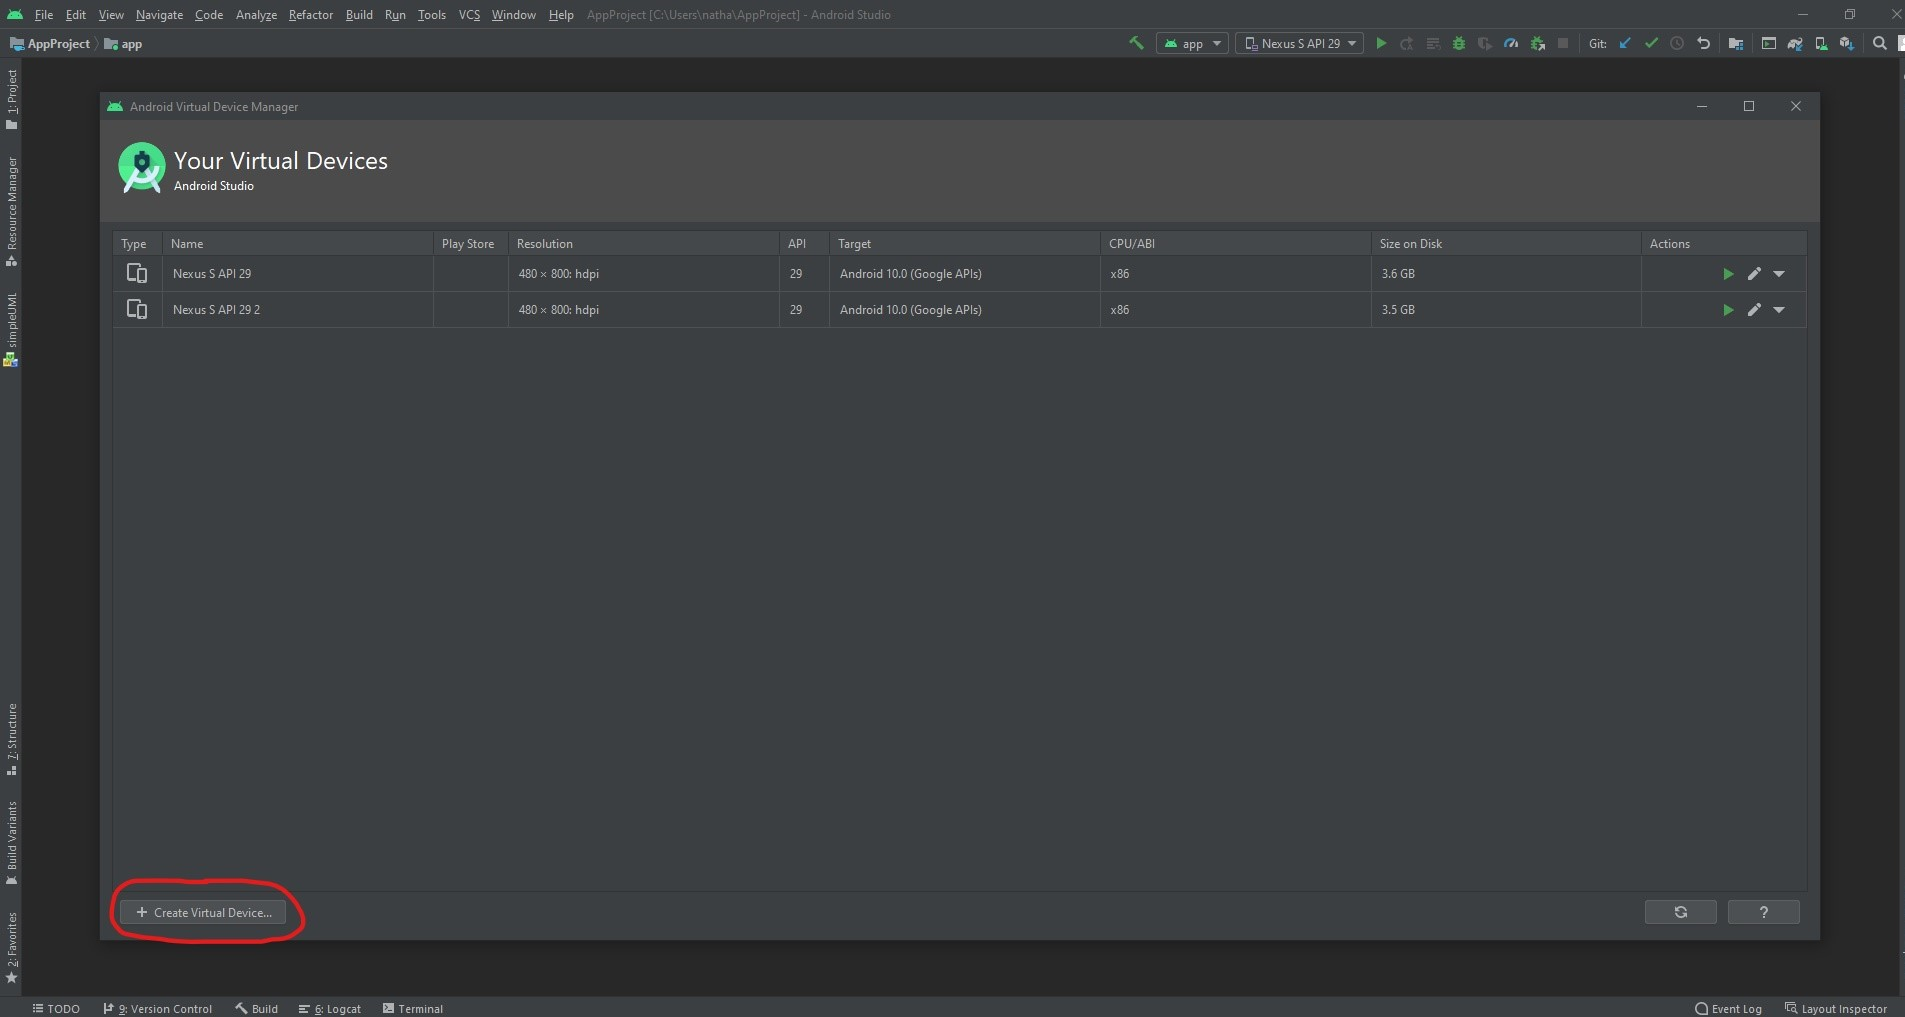Expand actions dropdown for Nexus S API 29

pos(1779,273)
